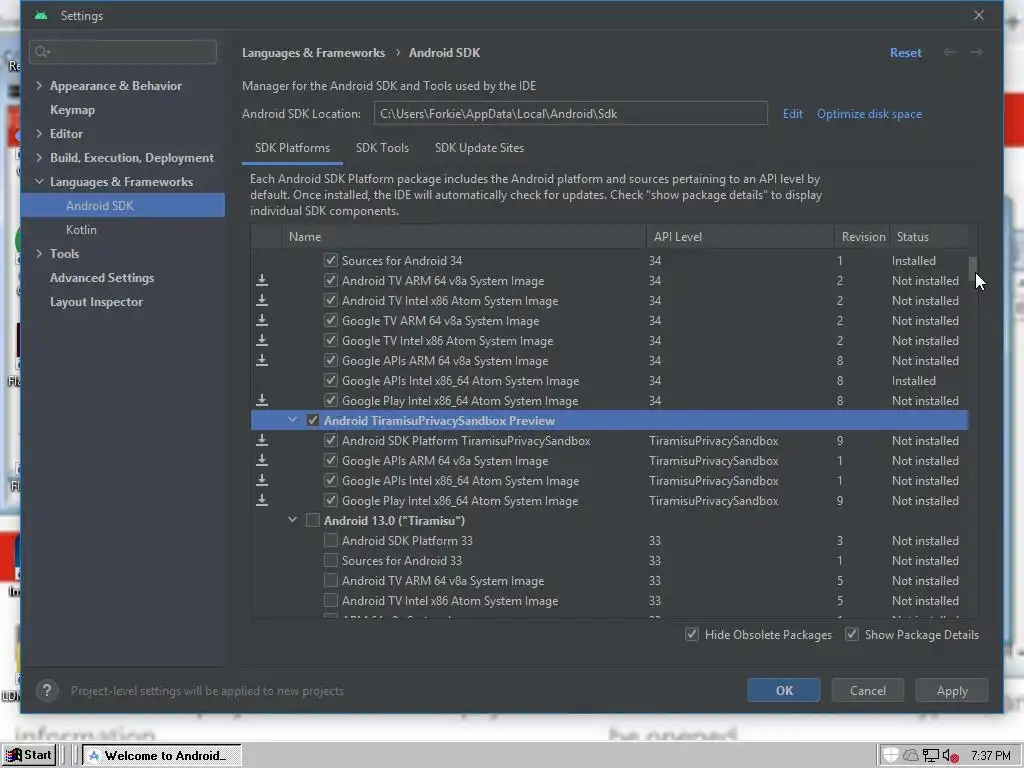Click the muted volume tray icon

[x=950, y=756]
